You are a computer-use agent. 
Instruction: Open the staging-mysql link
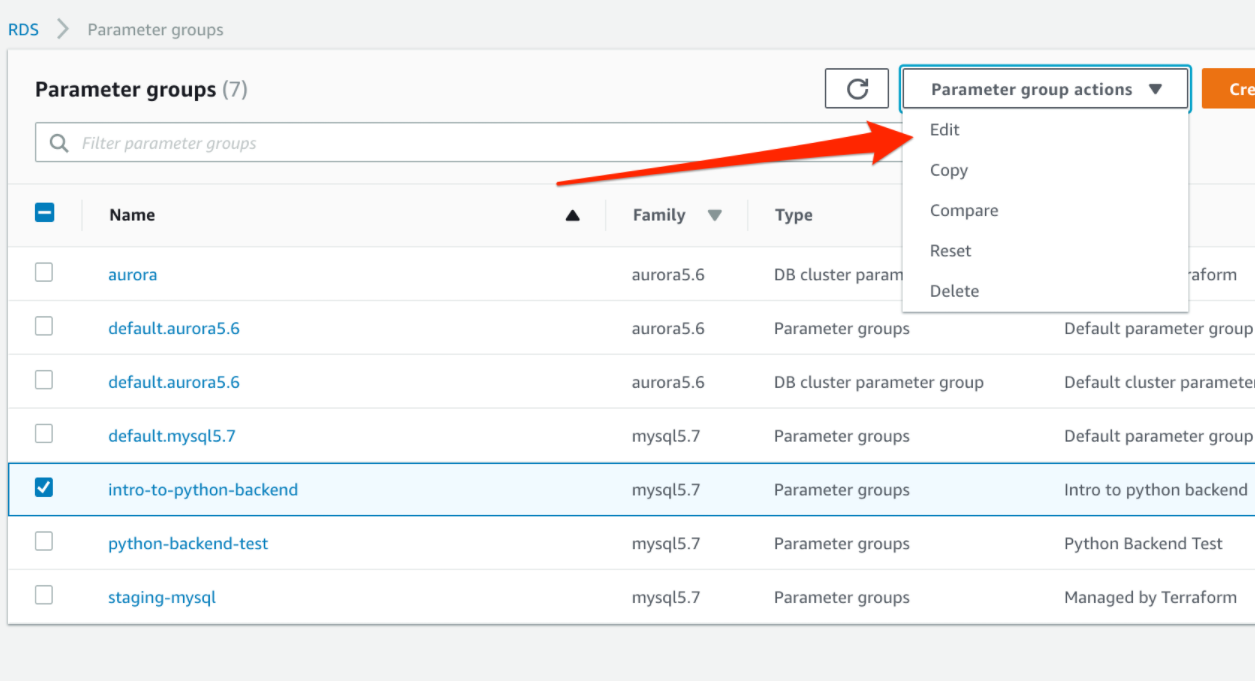click(162, 598)
